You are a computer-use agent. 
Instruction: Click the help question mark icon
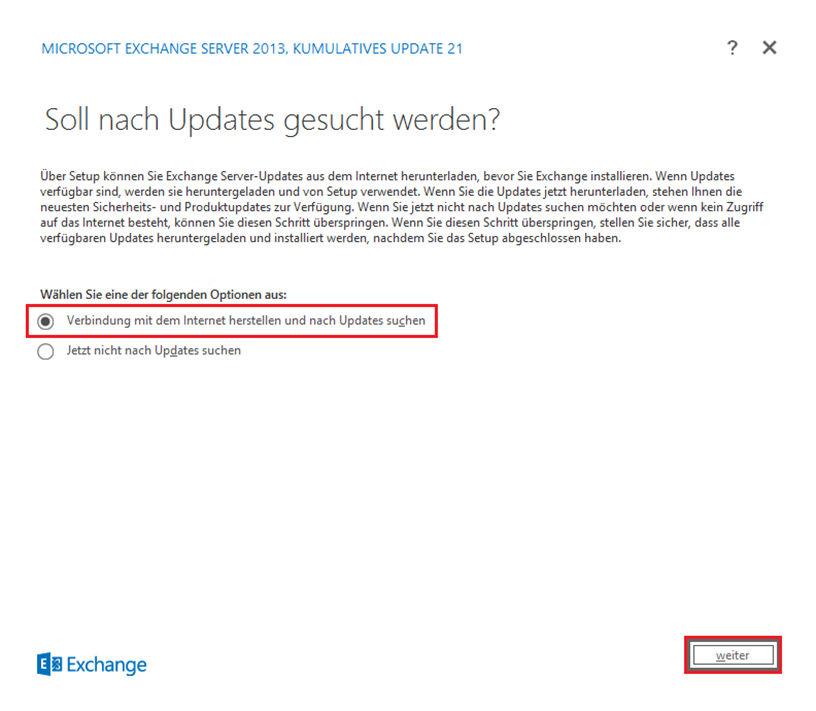click(732, 48)
